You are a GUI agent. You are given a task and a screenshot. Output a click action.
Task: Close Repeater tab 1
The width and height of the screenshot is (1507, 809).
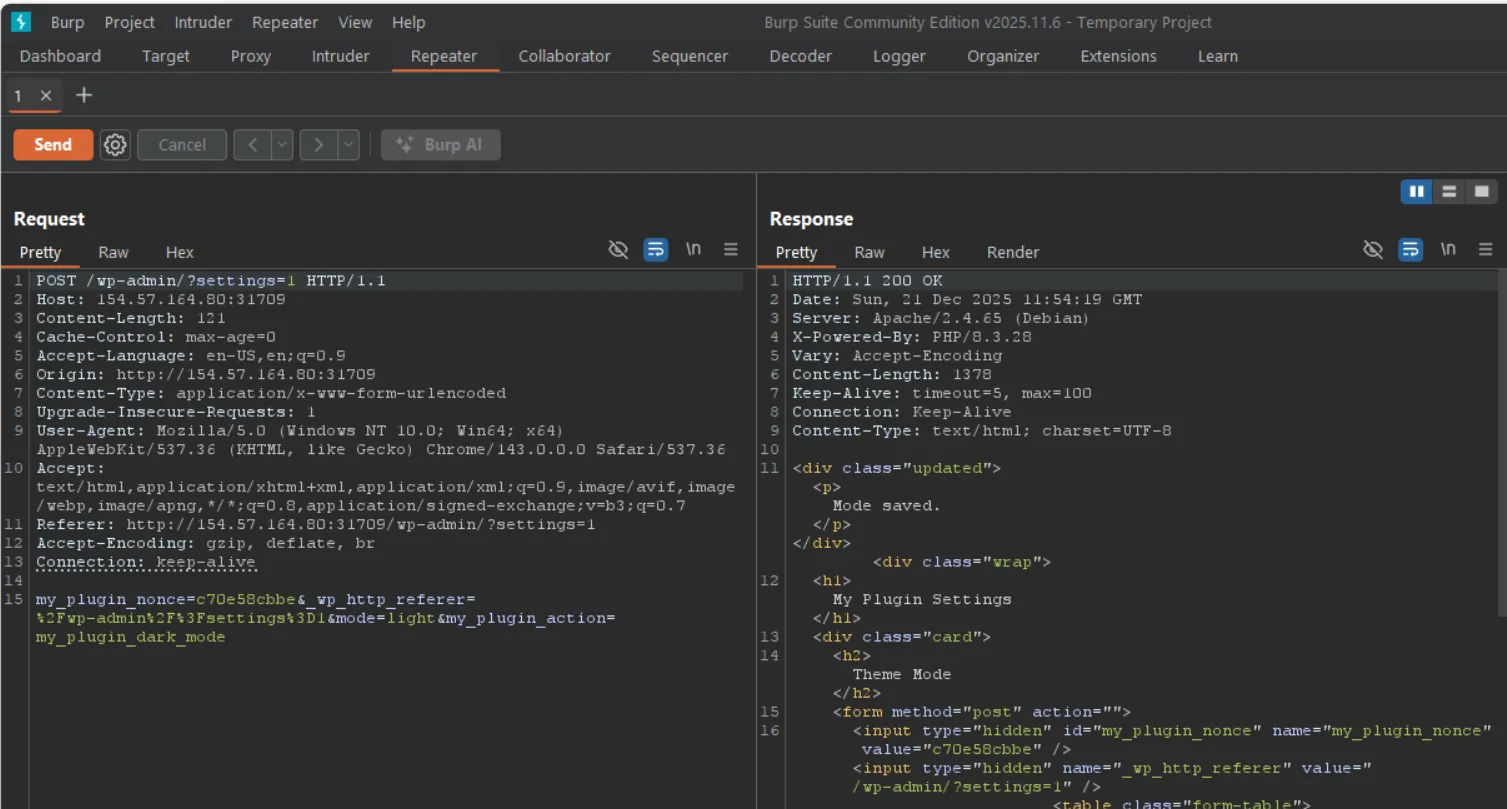pos(46,96)
